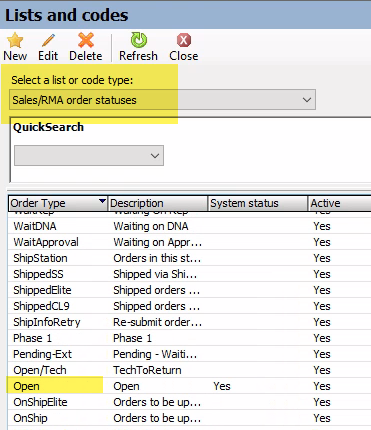This screenshot has width=371, height=430.
Task: Click the Description column header
Action: (x=158, y=203)
